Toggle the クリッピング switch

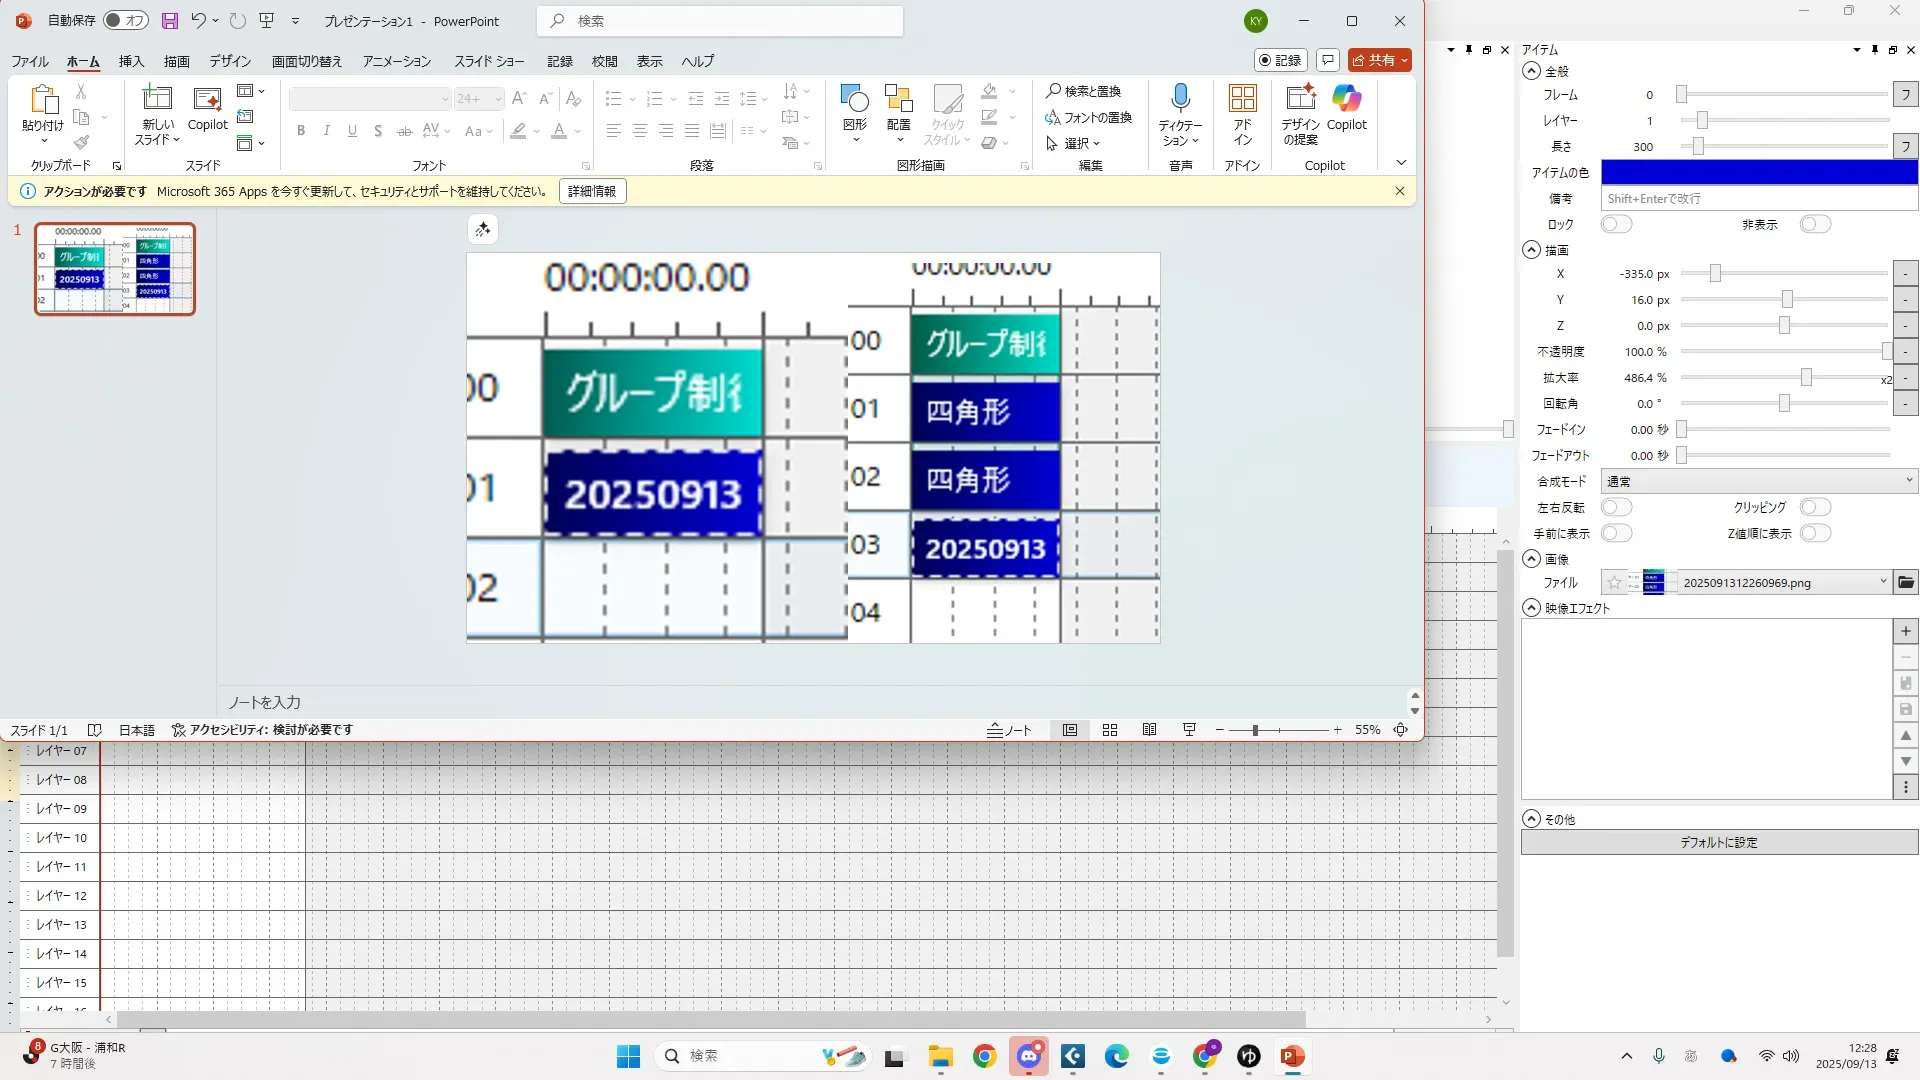[x=1815, y=507]
